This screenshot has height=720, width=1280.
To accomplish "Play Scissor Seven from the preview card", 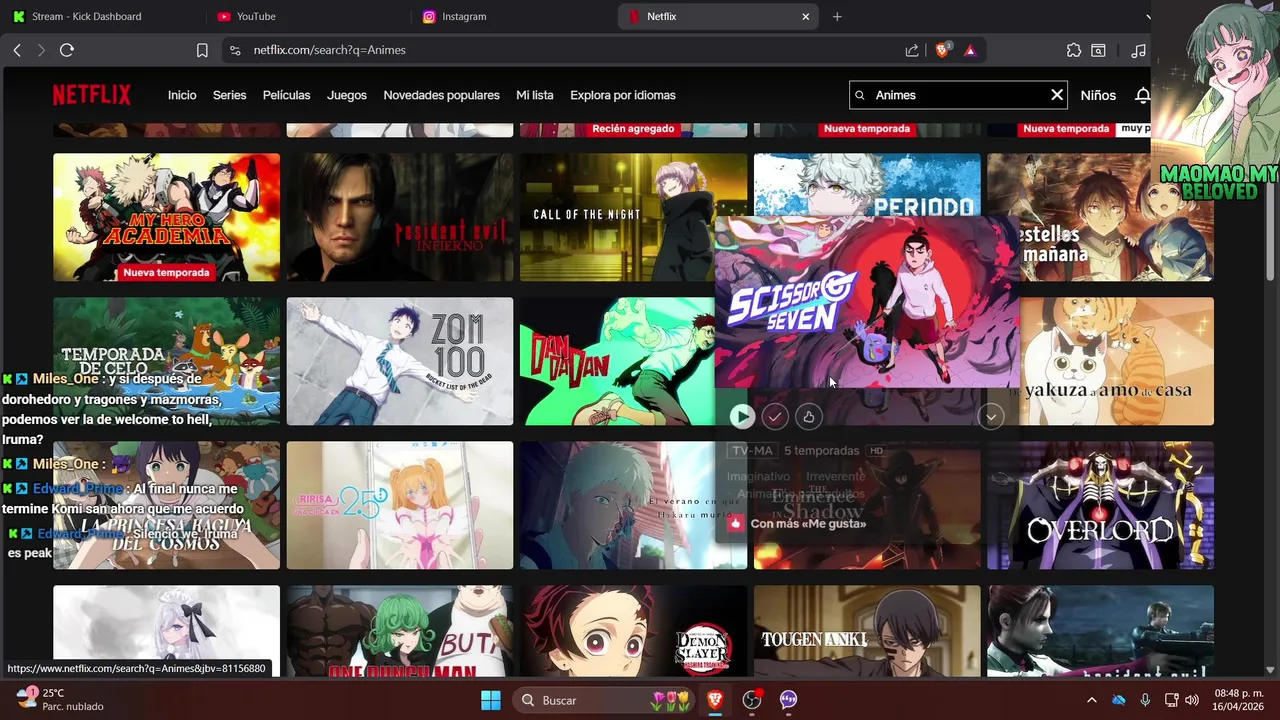I will 741,416.
